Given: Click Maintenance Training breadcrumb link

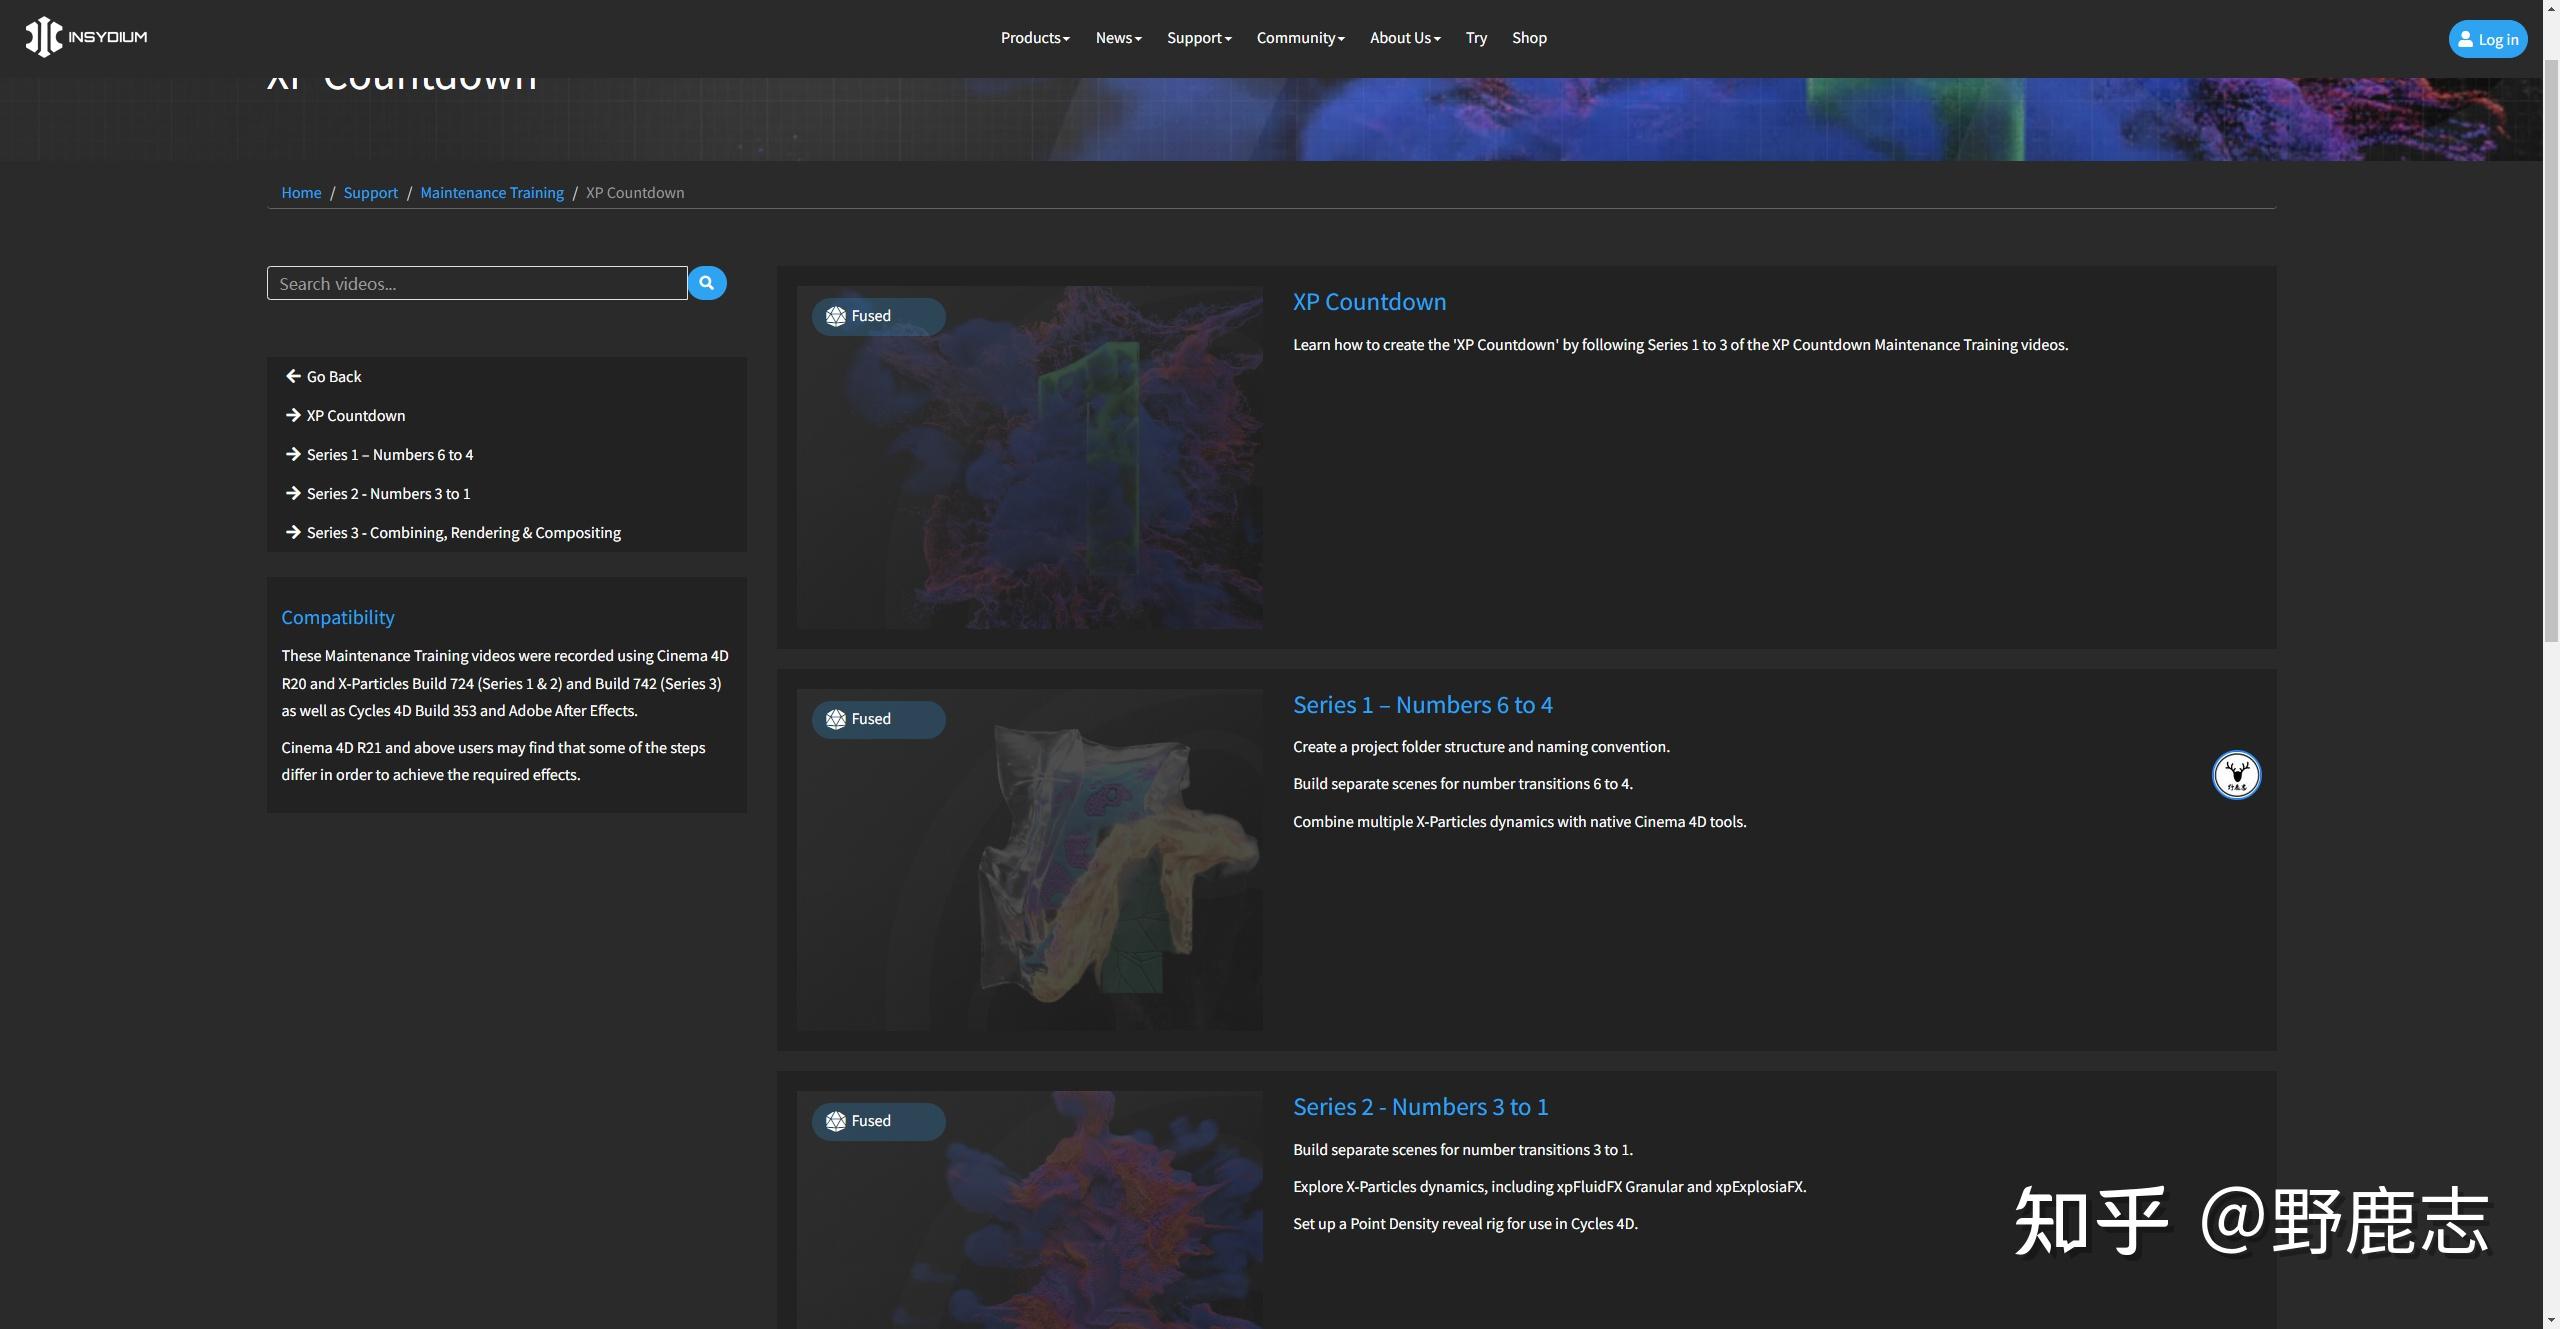Looking at the screenshot, I should click(x=492, y=193).
